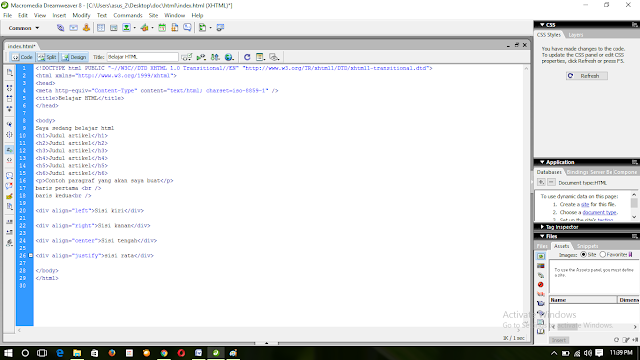Screen dimensions: 640x360
Task: Open the Modify menu
Action: coord(81,15)
